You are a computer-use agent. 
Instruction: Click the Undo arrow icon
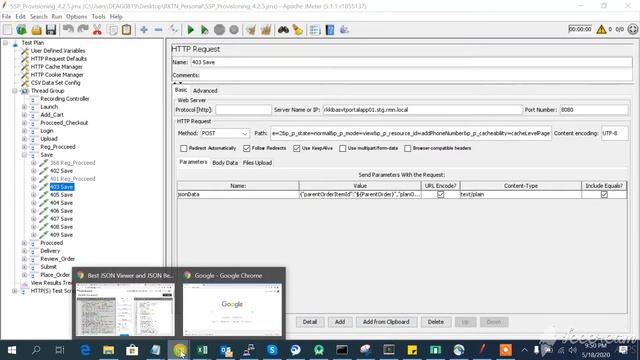pyautogui.click(x=68, y=29)
